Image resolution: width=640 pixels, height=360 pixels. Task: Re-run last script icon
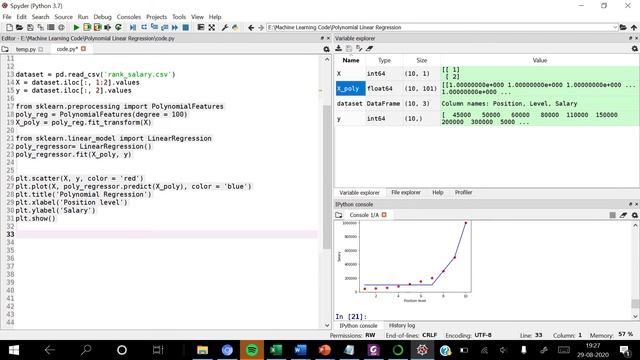(x=118, y=27)
